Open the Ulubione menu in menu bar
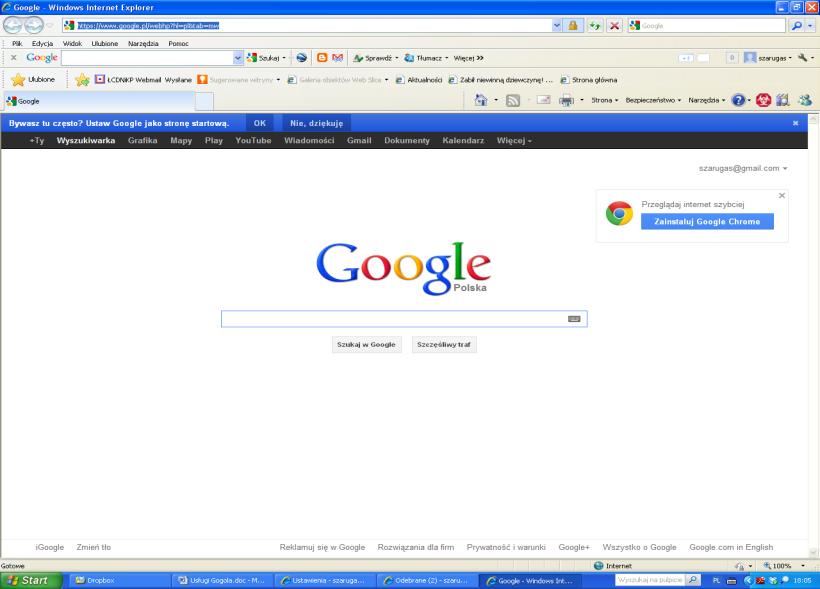Image resolution: width=820 pixels, height=589 pixels. point(105,43)
